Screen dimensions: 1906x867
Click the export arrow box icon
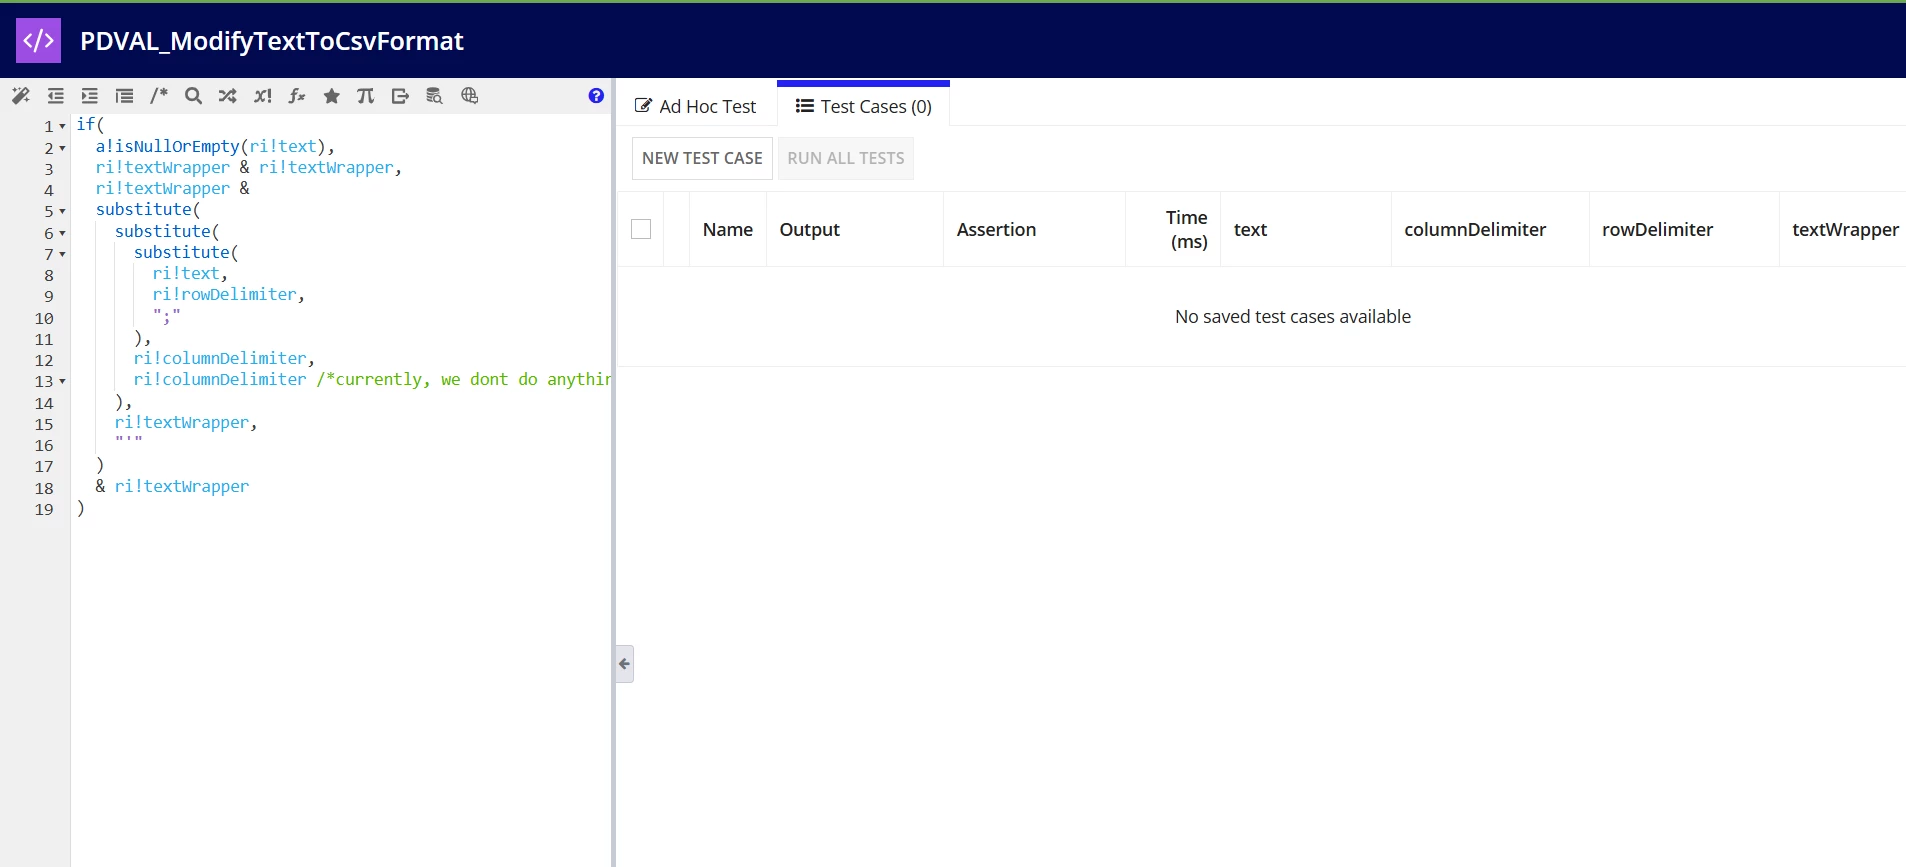pyautogui.click(x=400, y=96)
